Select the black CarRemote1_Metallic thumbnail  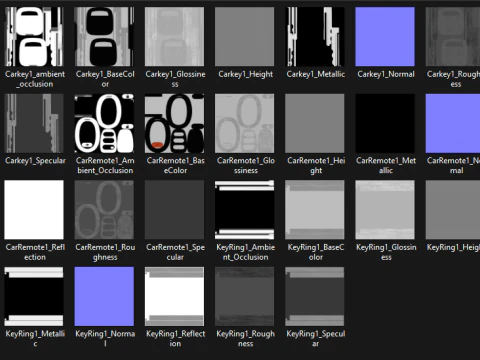point(385,123)
